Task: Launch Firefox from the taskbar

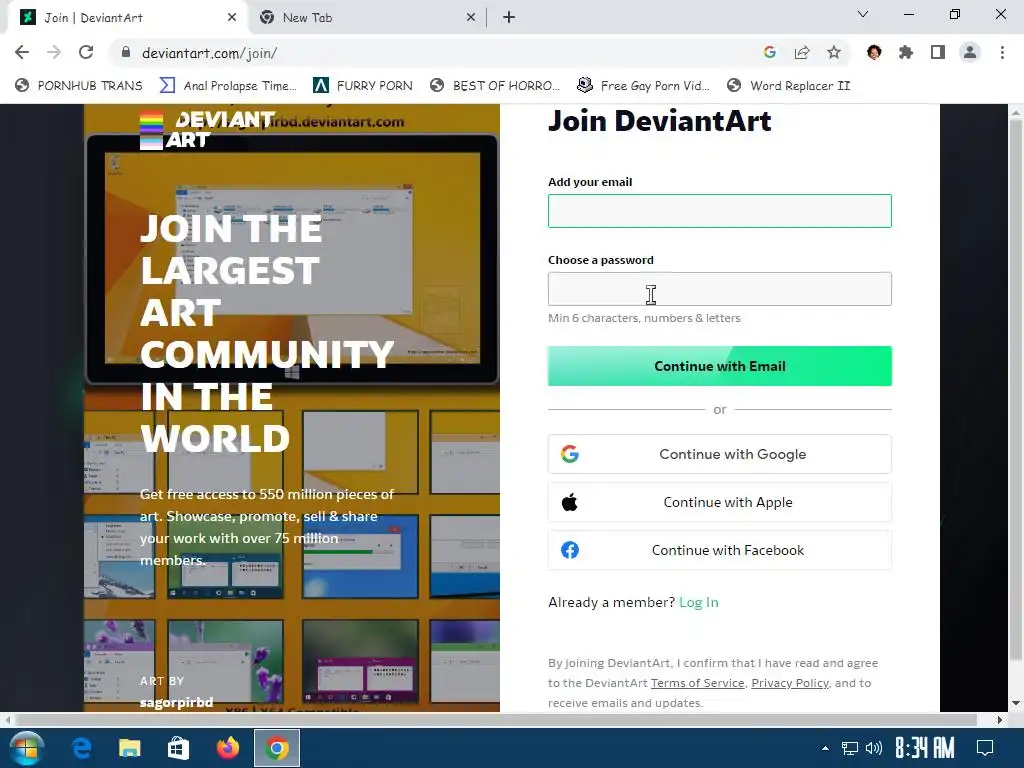Action: [228, 748]
